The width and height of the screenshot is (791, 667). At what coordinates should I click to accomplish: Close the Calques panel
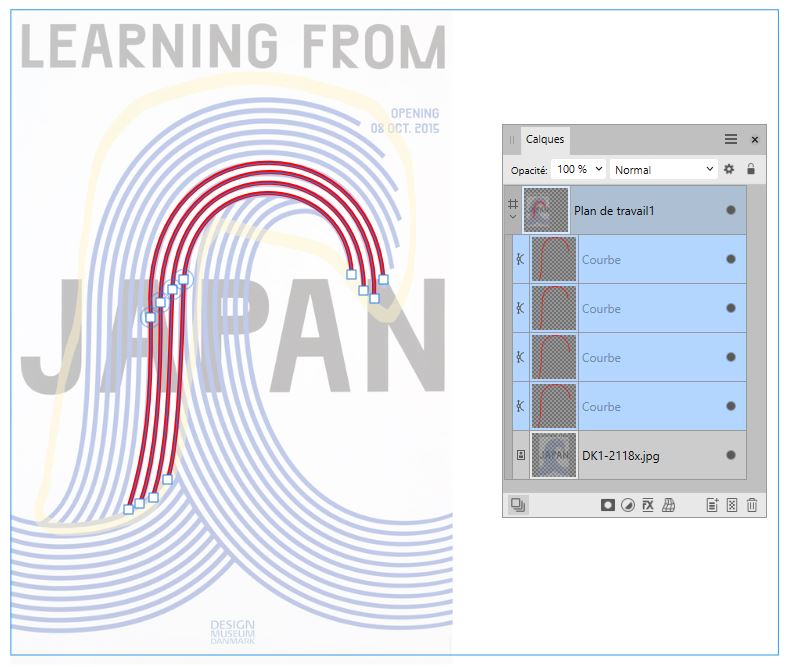755,140
